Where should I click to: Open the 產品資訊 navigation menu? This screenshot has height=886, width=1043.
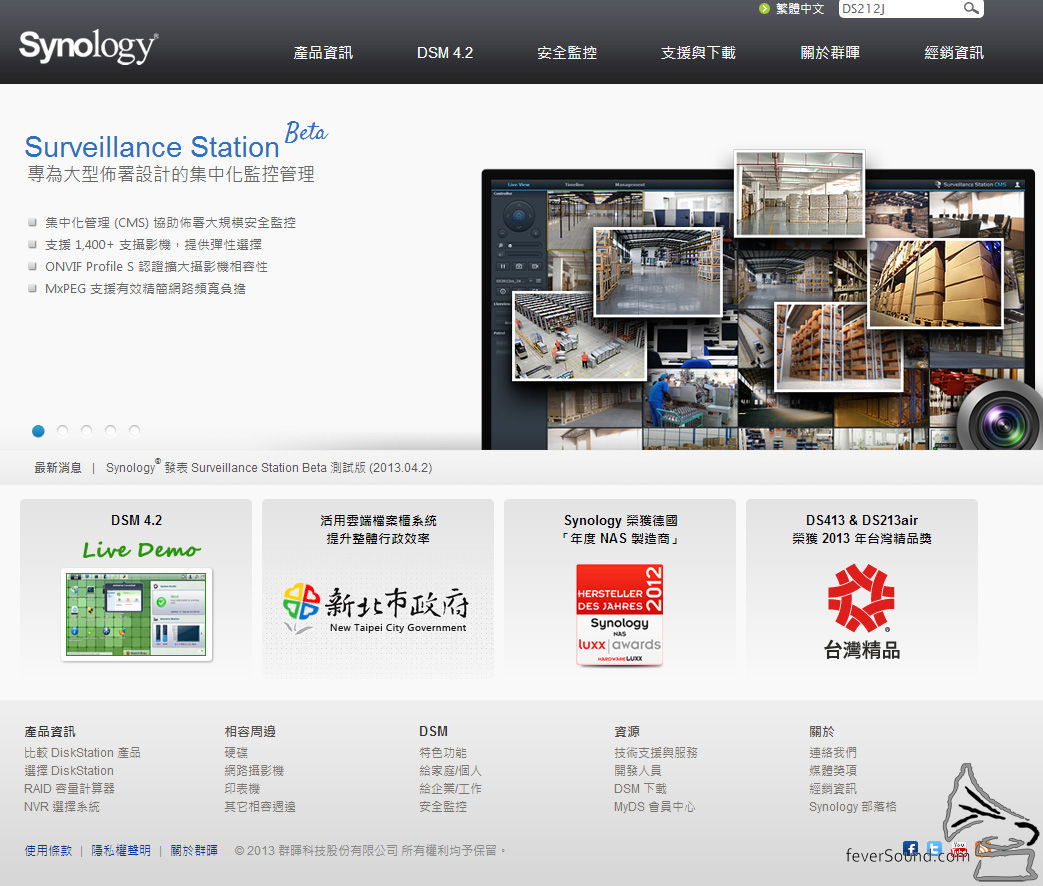(x=323, y=53)
